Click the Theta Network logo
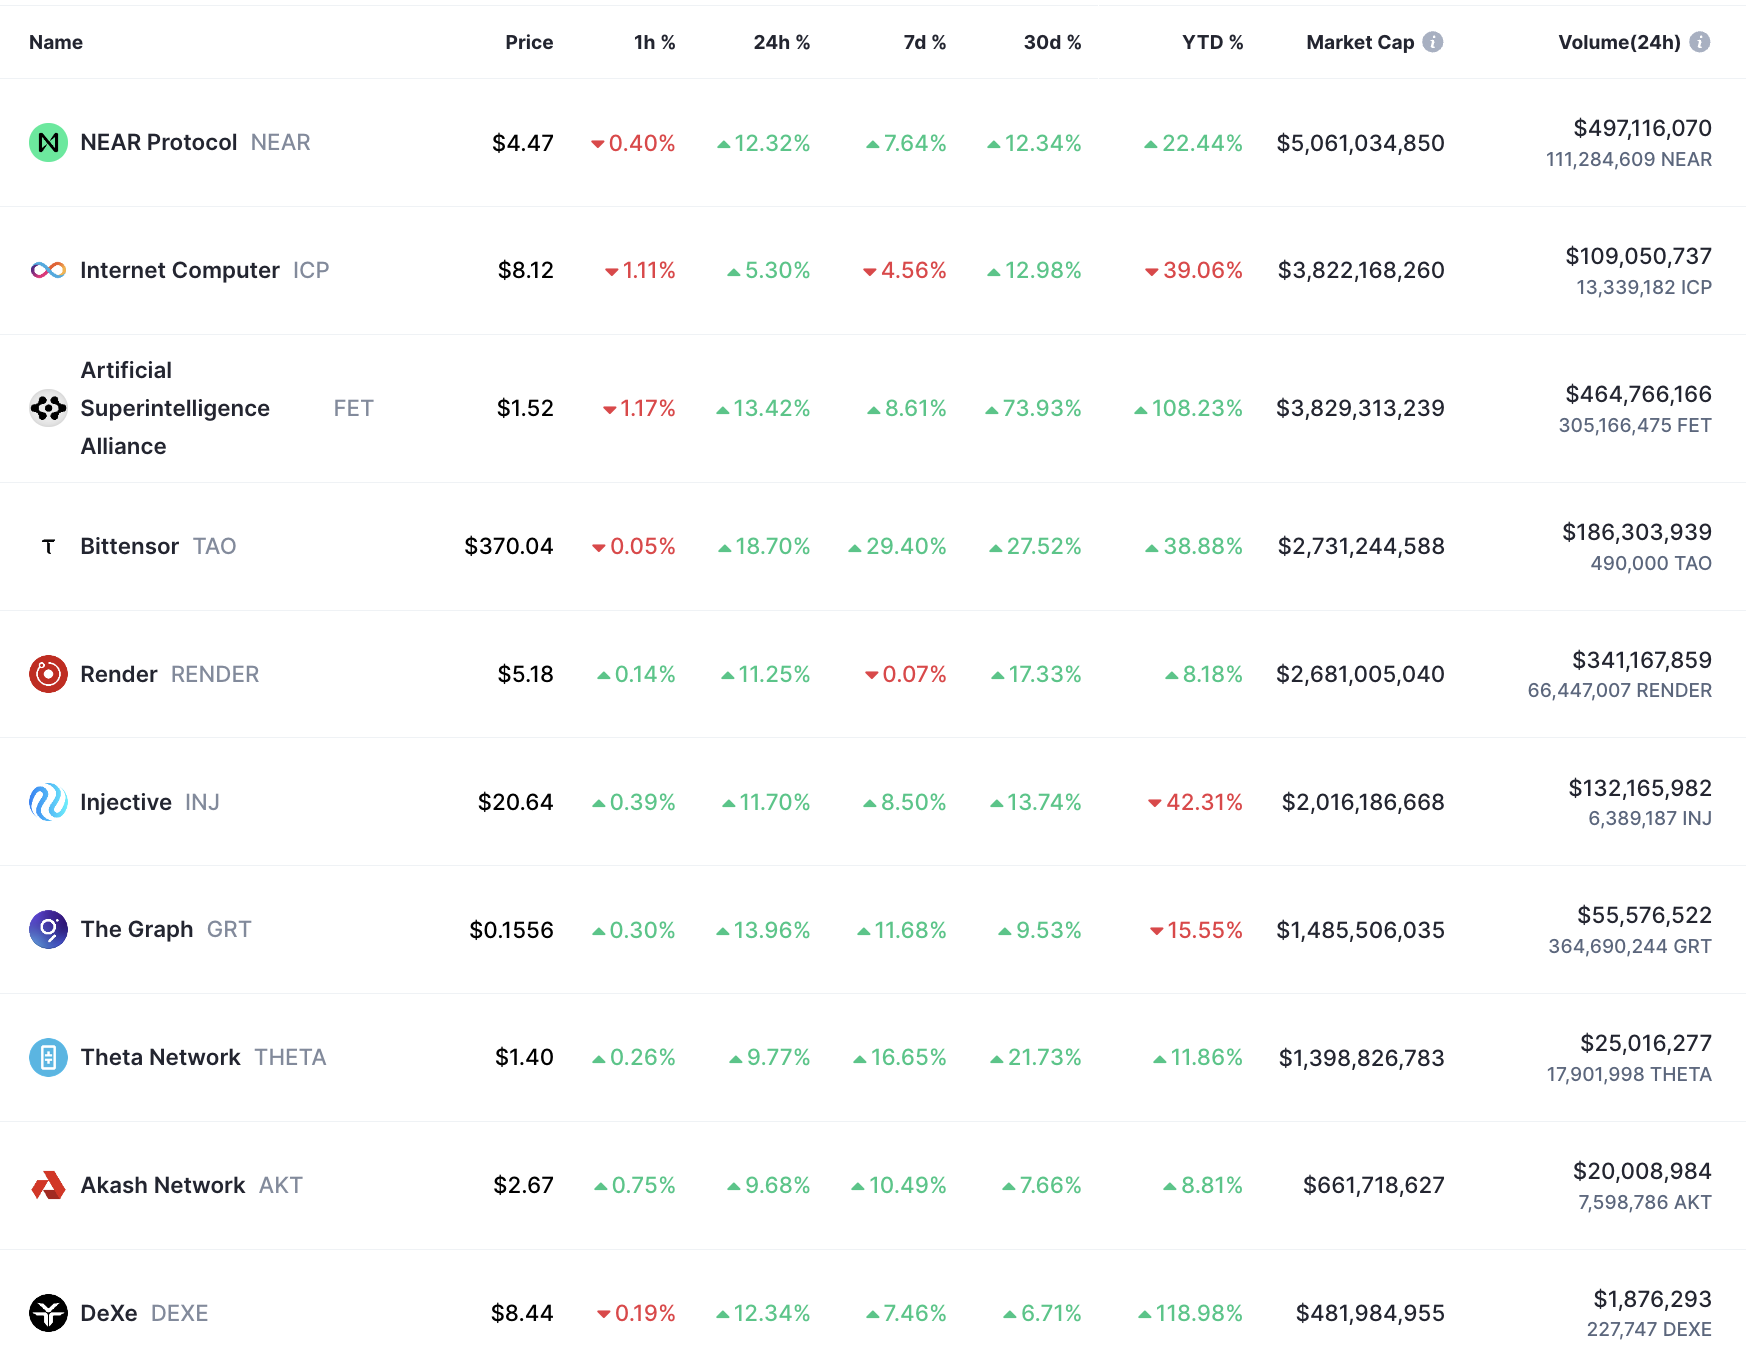 click(x=48, y=1057)
